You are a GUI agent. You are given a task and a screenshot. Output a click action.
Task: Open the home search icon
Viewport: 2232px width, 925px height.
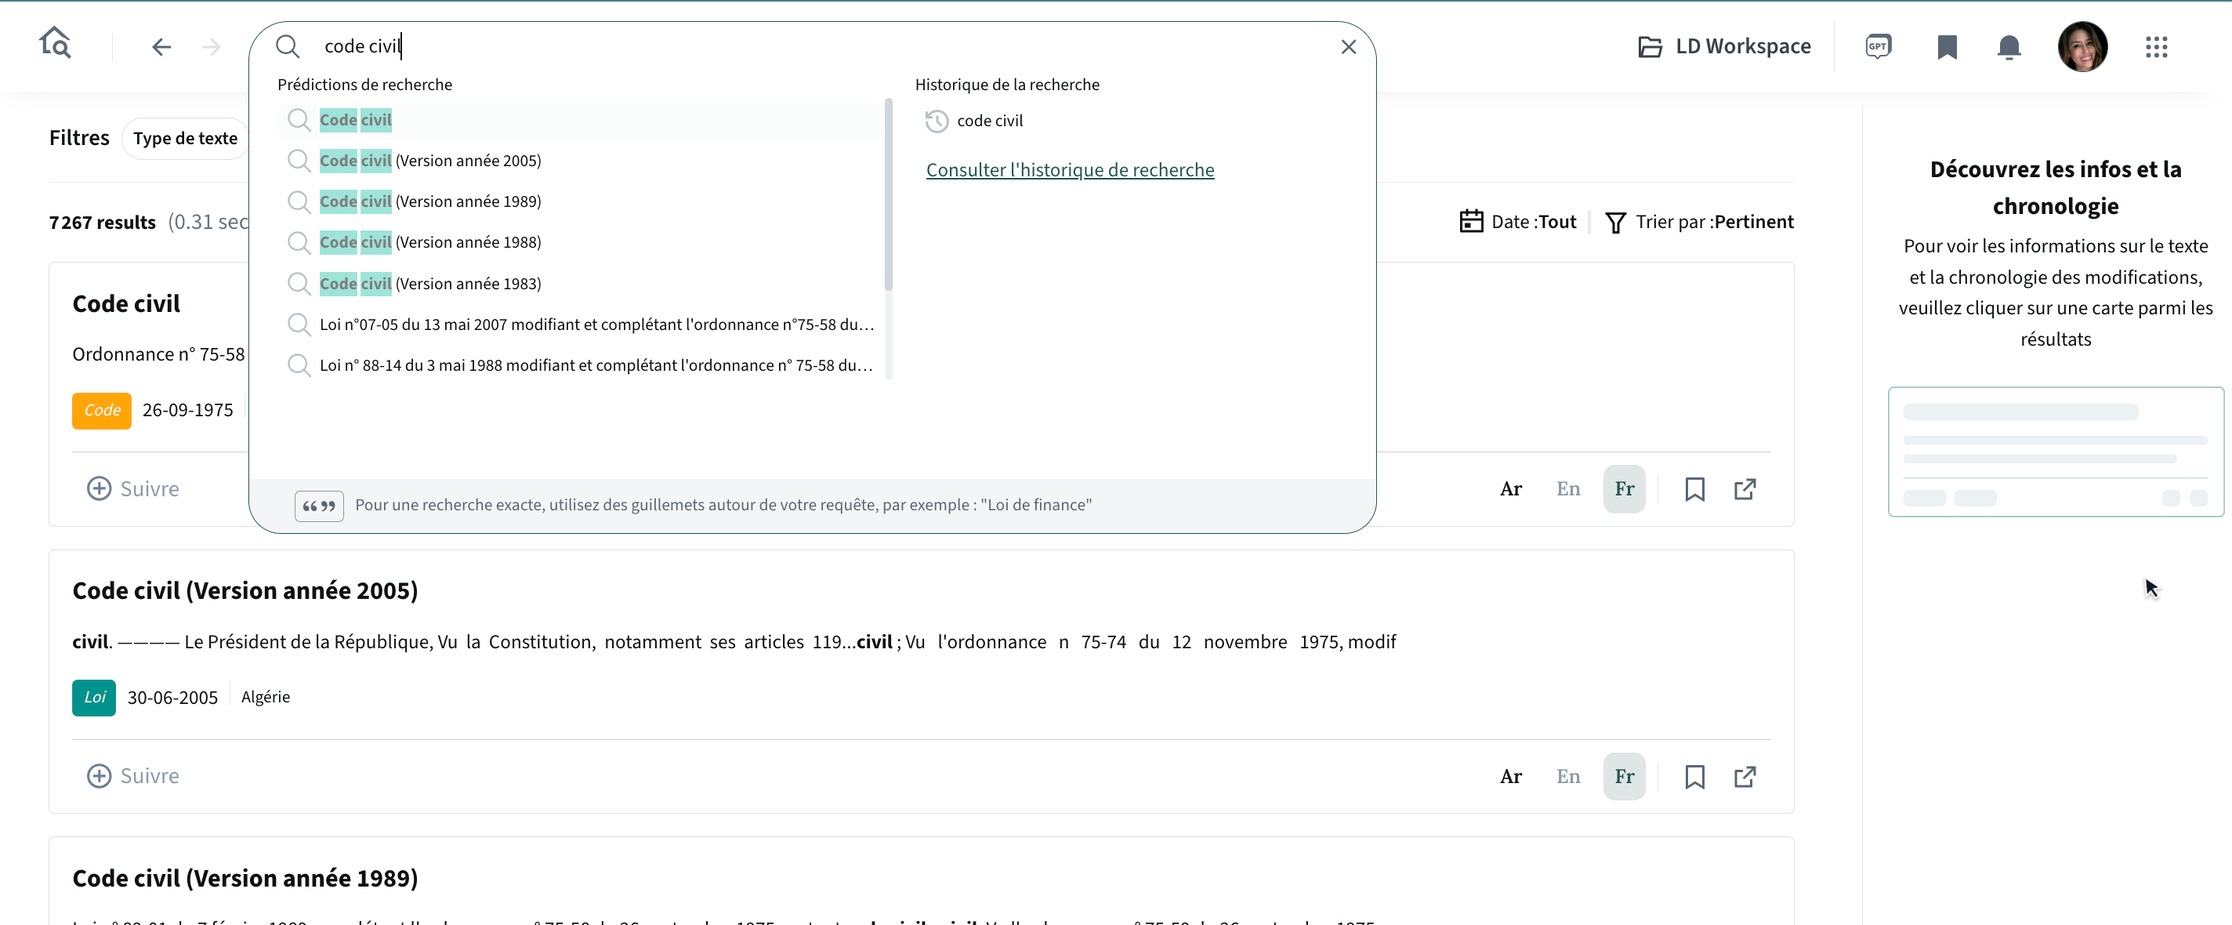(x=56, y=43)
